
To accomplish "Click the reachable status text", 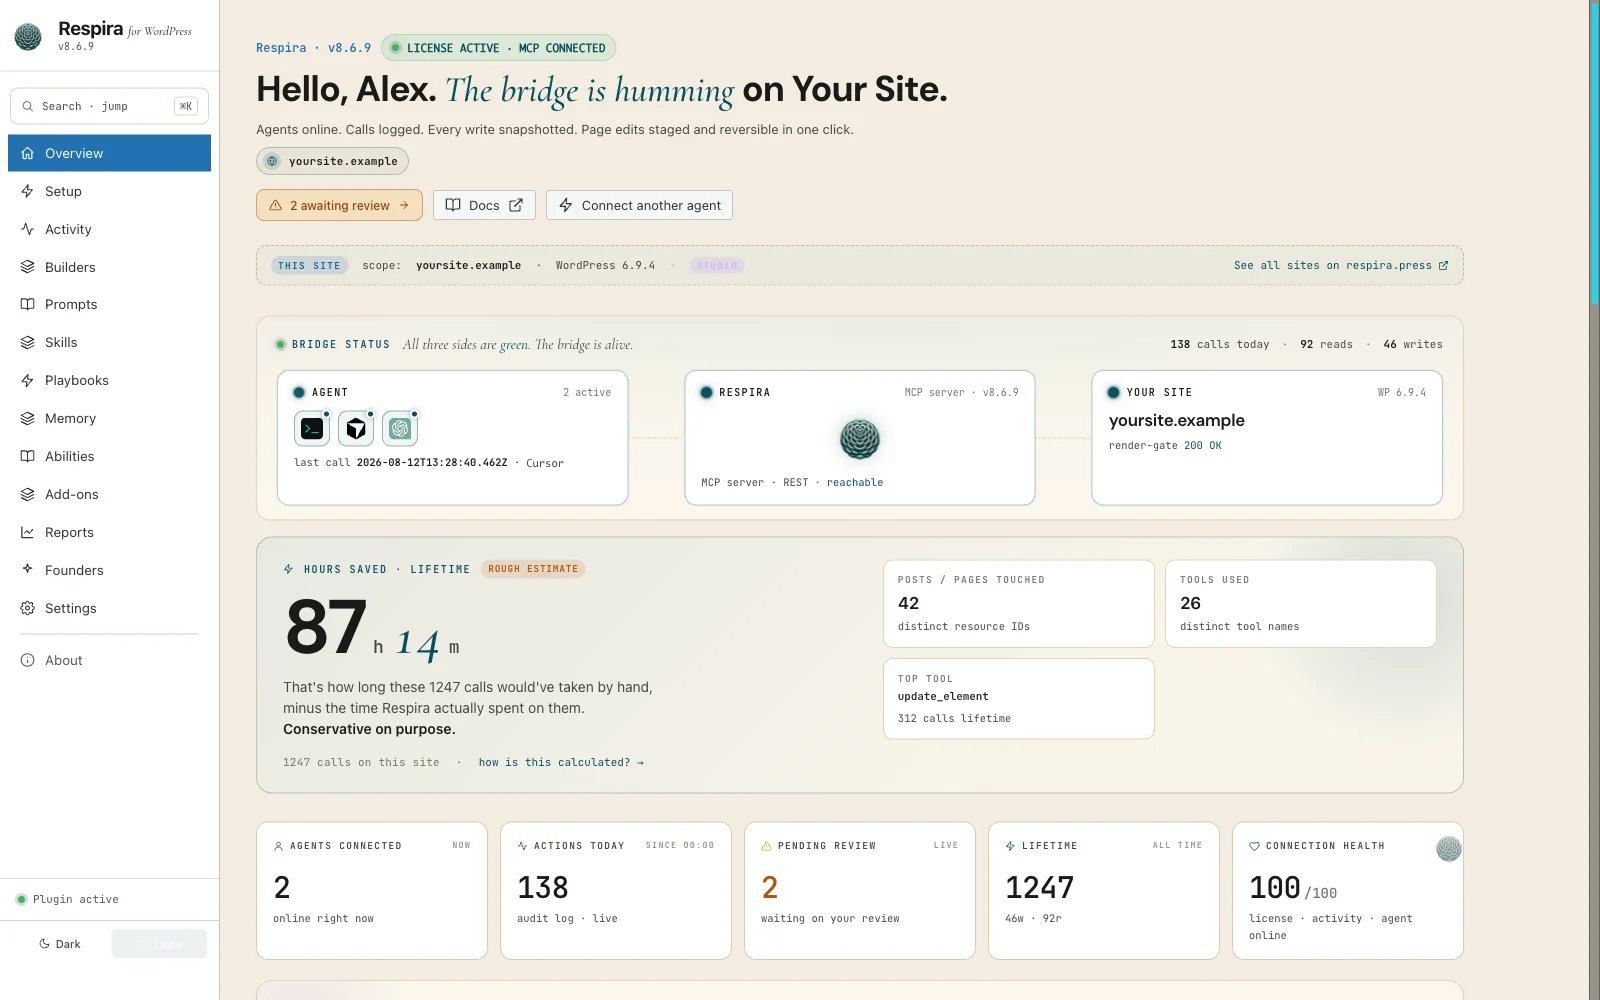I will pyautogui.click(x=855, y=483).
